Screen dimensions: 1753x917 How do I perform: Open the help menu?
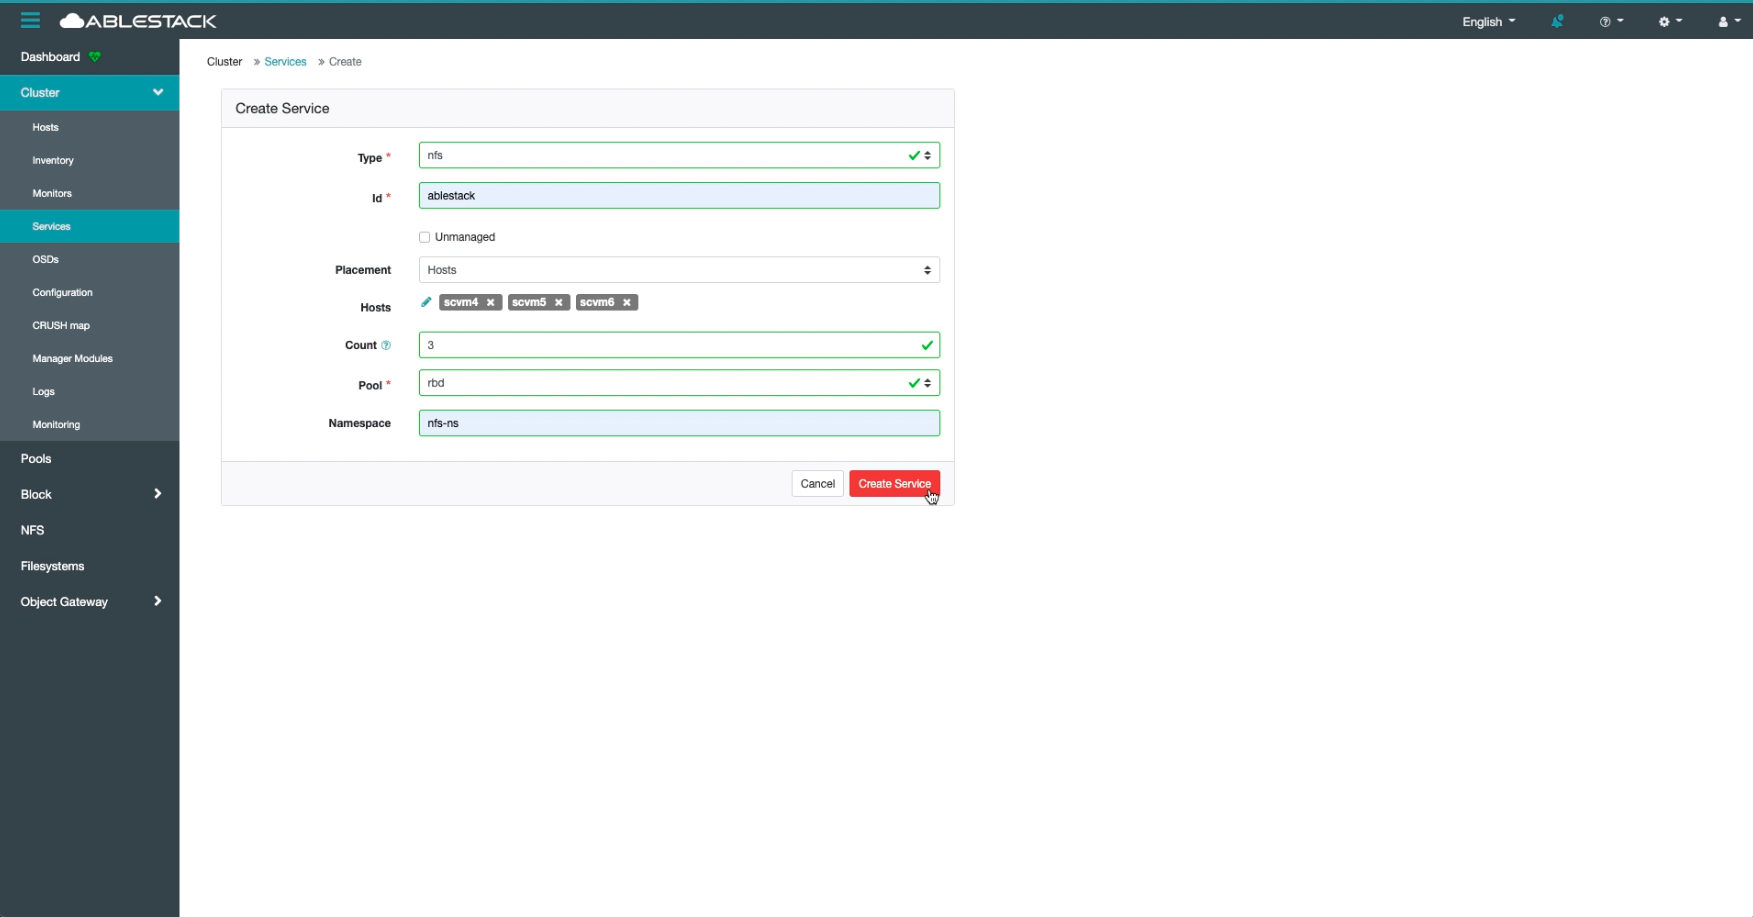(x=1611, y=21)
